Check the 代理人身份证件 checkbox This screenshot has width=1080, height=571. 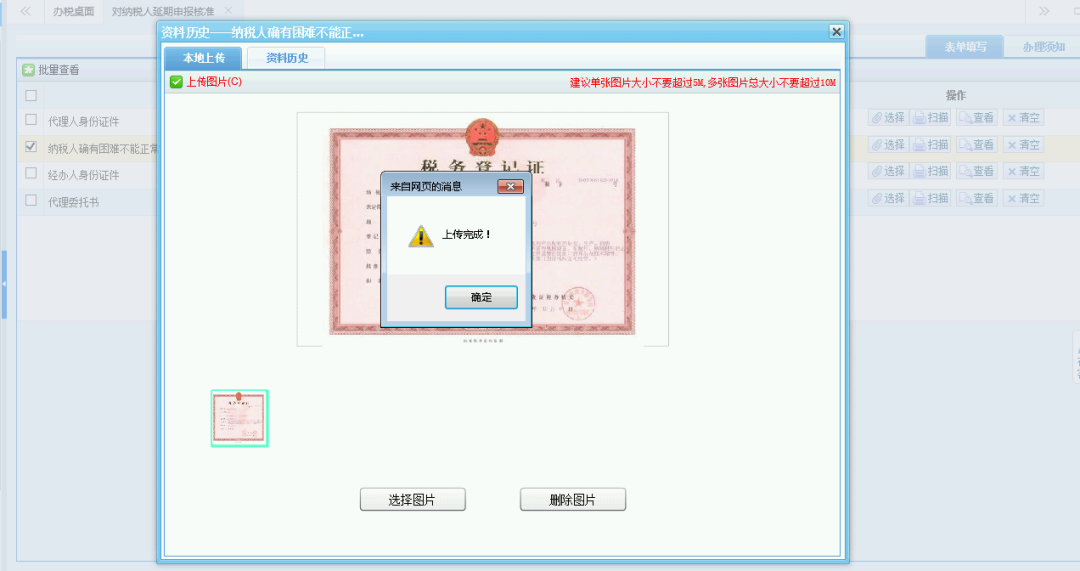coord(31,120)
